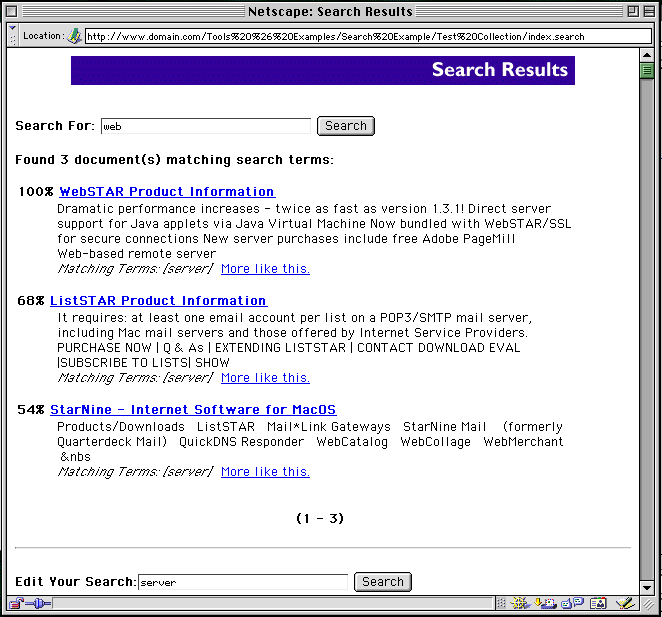The height and width of the screenshot is (617, 662).
Task: Click 'Found 3 document(s) matching search terms' text
Action: pyautogui.click(x=174, y=160)
